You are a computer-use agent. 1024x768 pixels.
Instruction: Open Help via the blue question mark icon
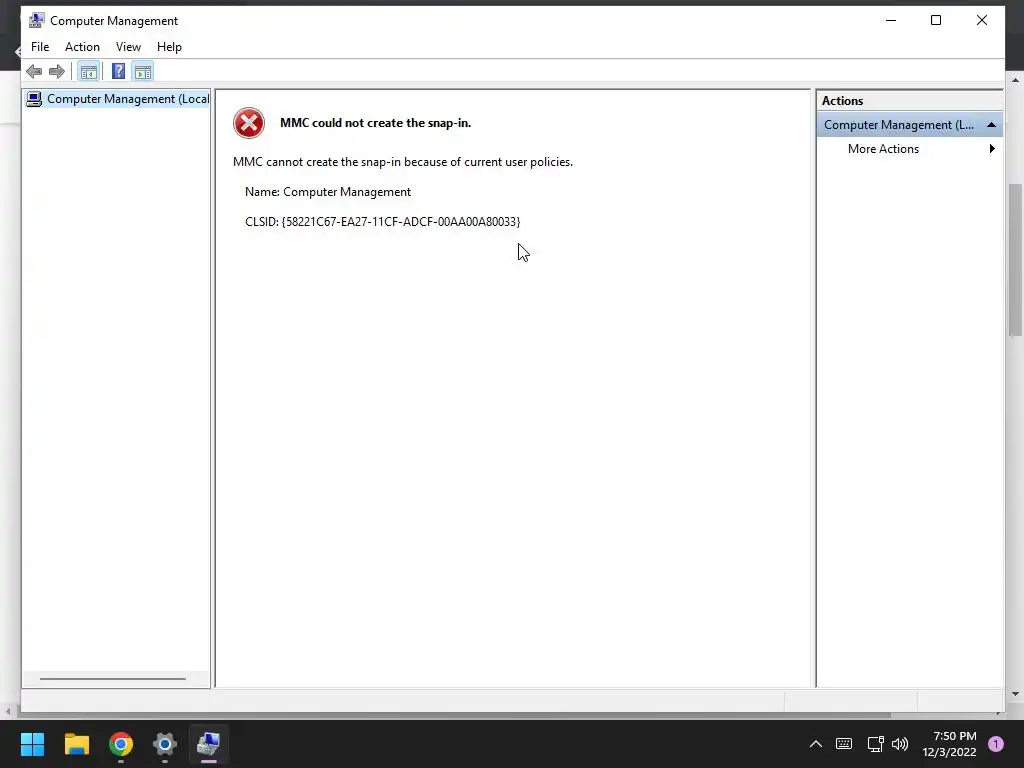tap(118, 71)
